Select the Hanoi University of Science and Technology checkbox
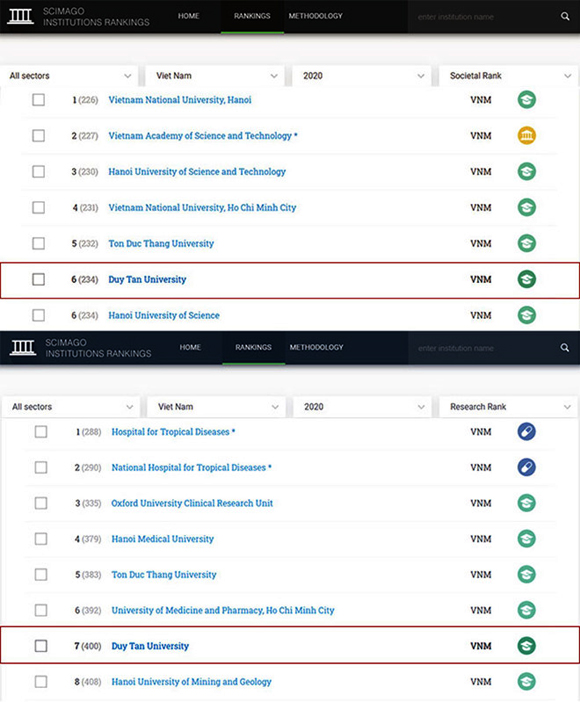Viewport: 580px width, 702px height. coord(39,171)
